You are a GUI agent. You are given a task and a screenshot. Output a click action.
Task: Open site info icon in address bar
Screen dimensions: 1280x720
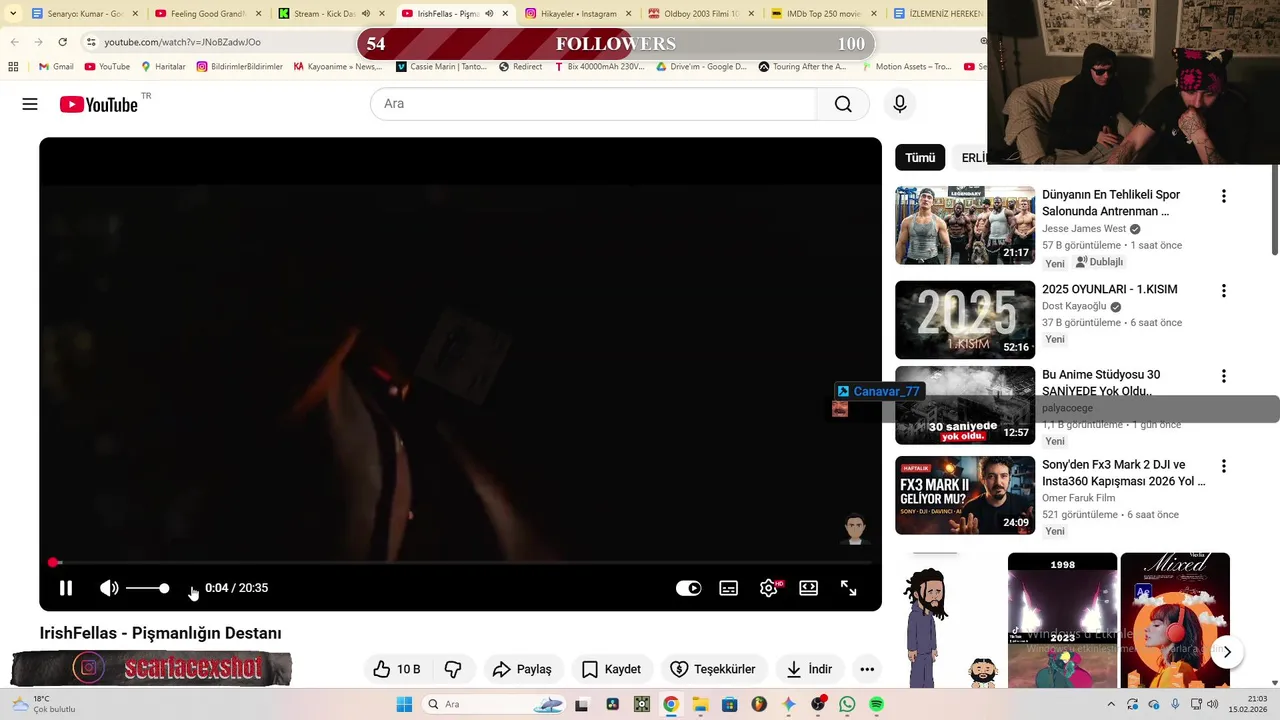91,42
